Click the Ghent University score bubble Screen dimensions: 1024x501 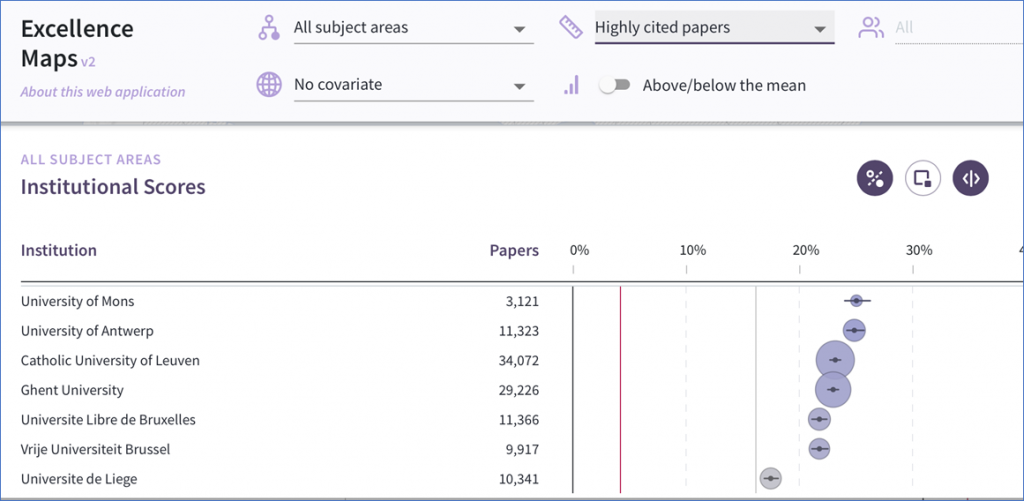833,389
